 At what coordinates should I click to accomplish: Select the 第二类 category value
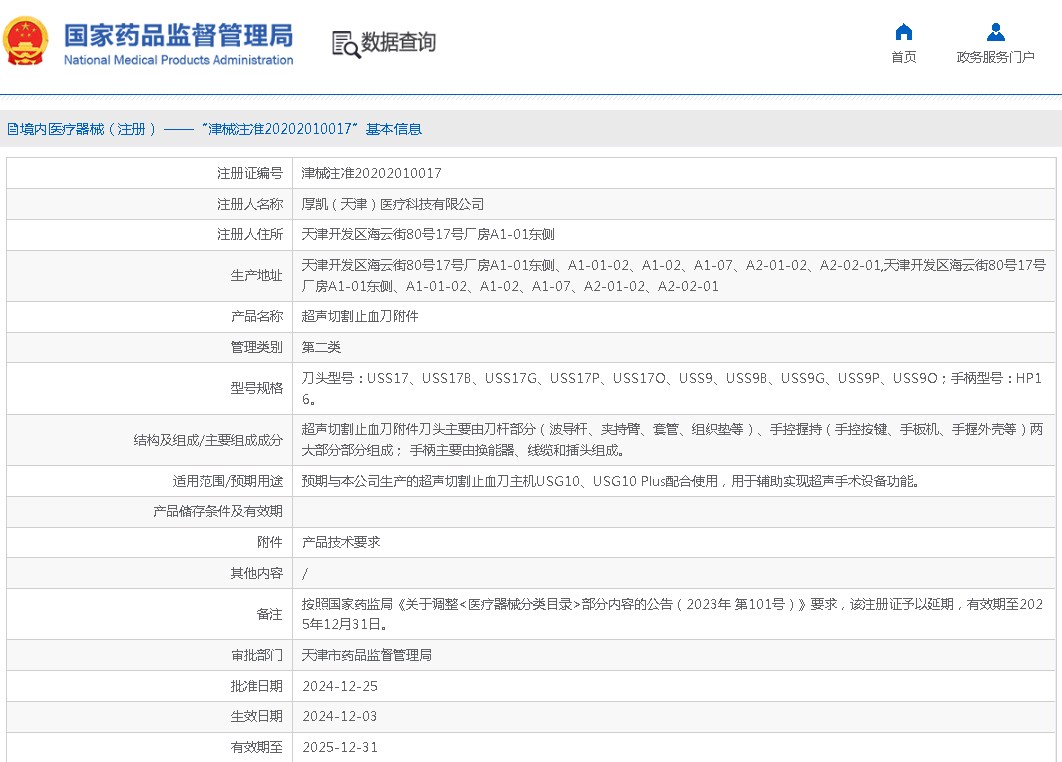pos(321,347)
